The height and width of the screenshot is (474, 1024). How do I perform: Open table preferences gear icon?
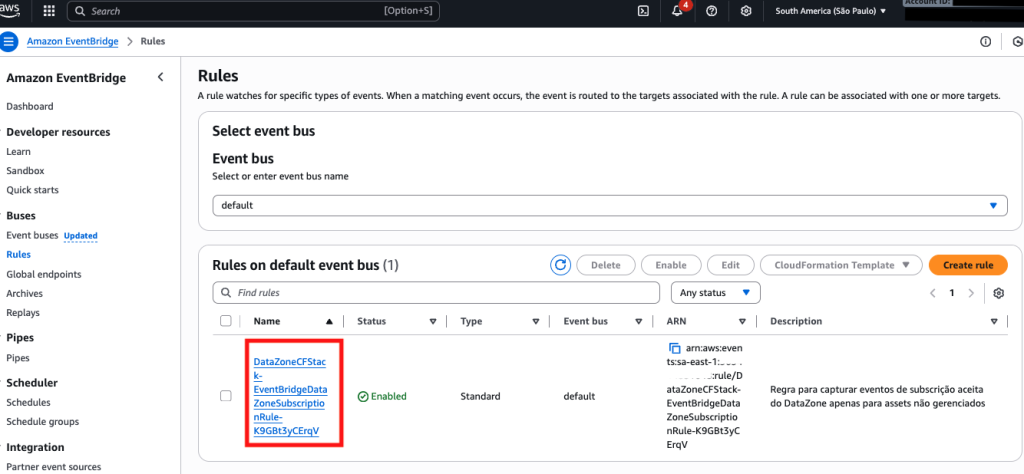998,293
